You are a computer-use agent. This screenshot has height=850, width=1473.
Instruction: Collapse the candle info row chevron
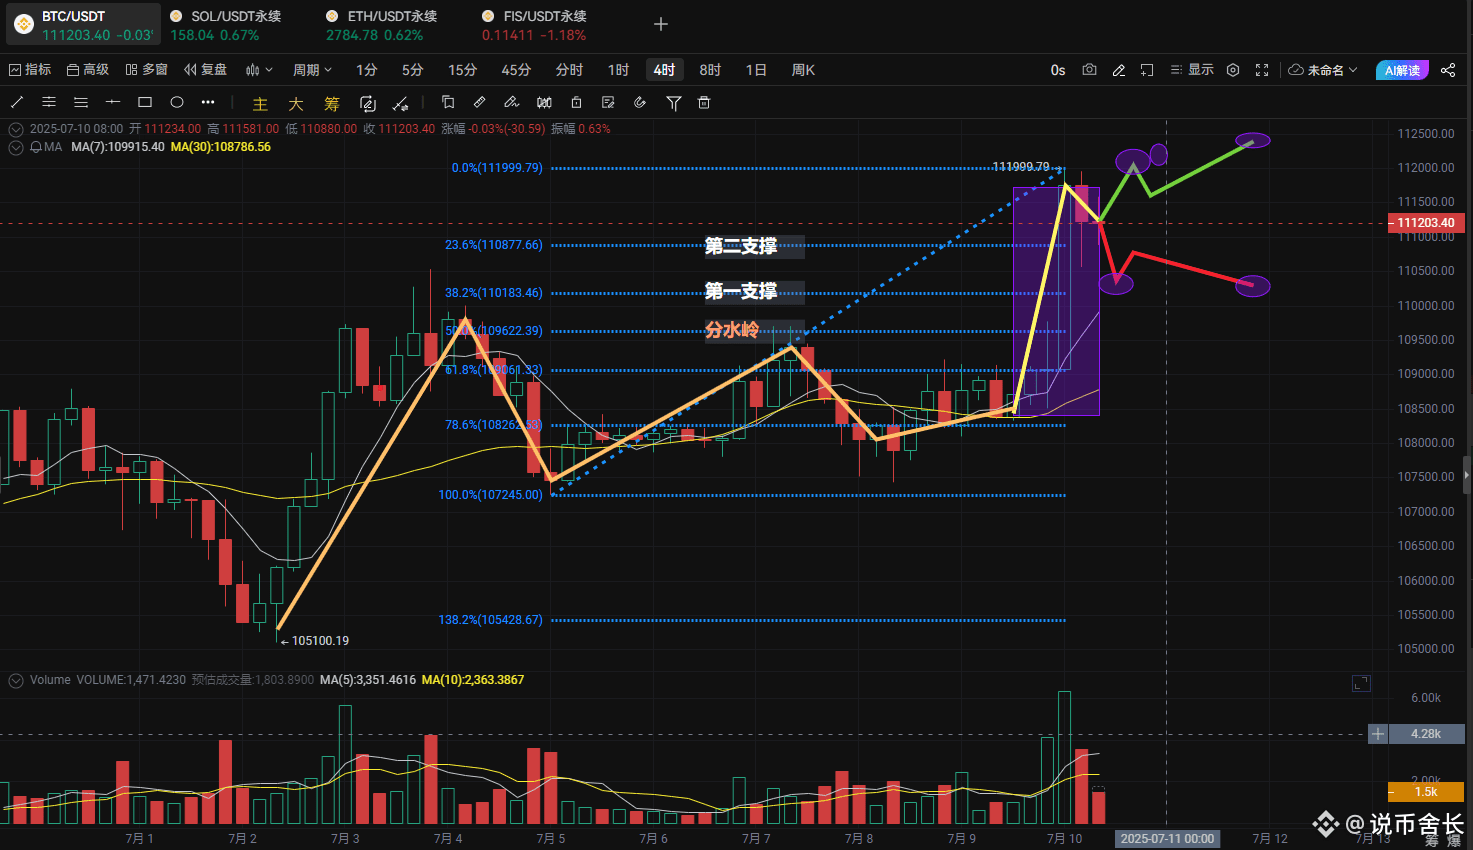(x=15, y=129)
